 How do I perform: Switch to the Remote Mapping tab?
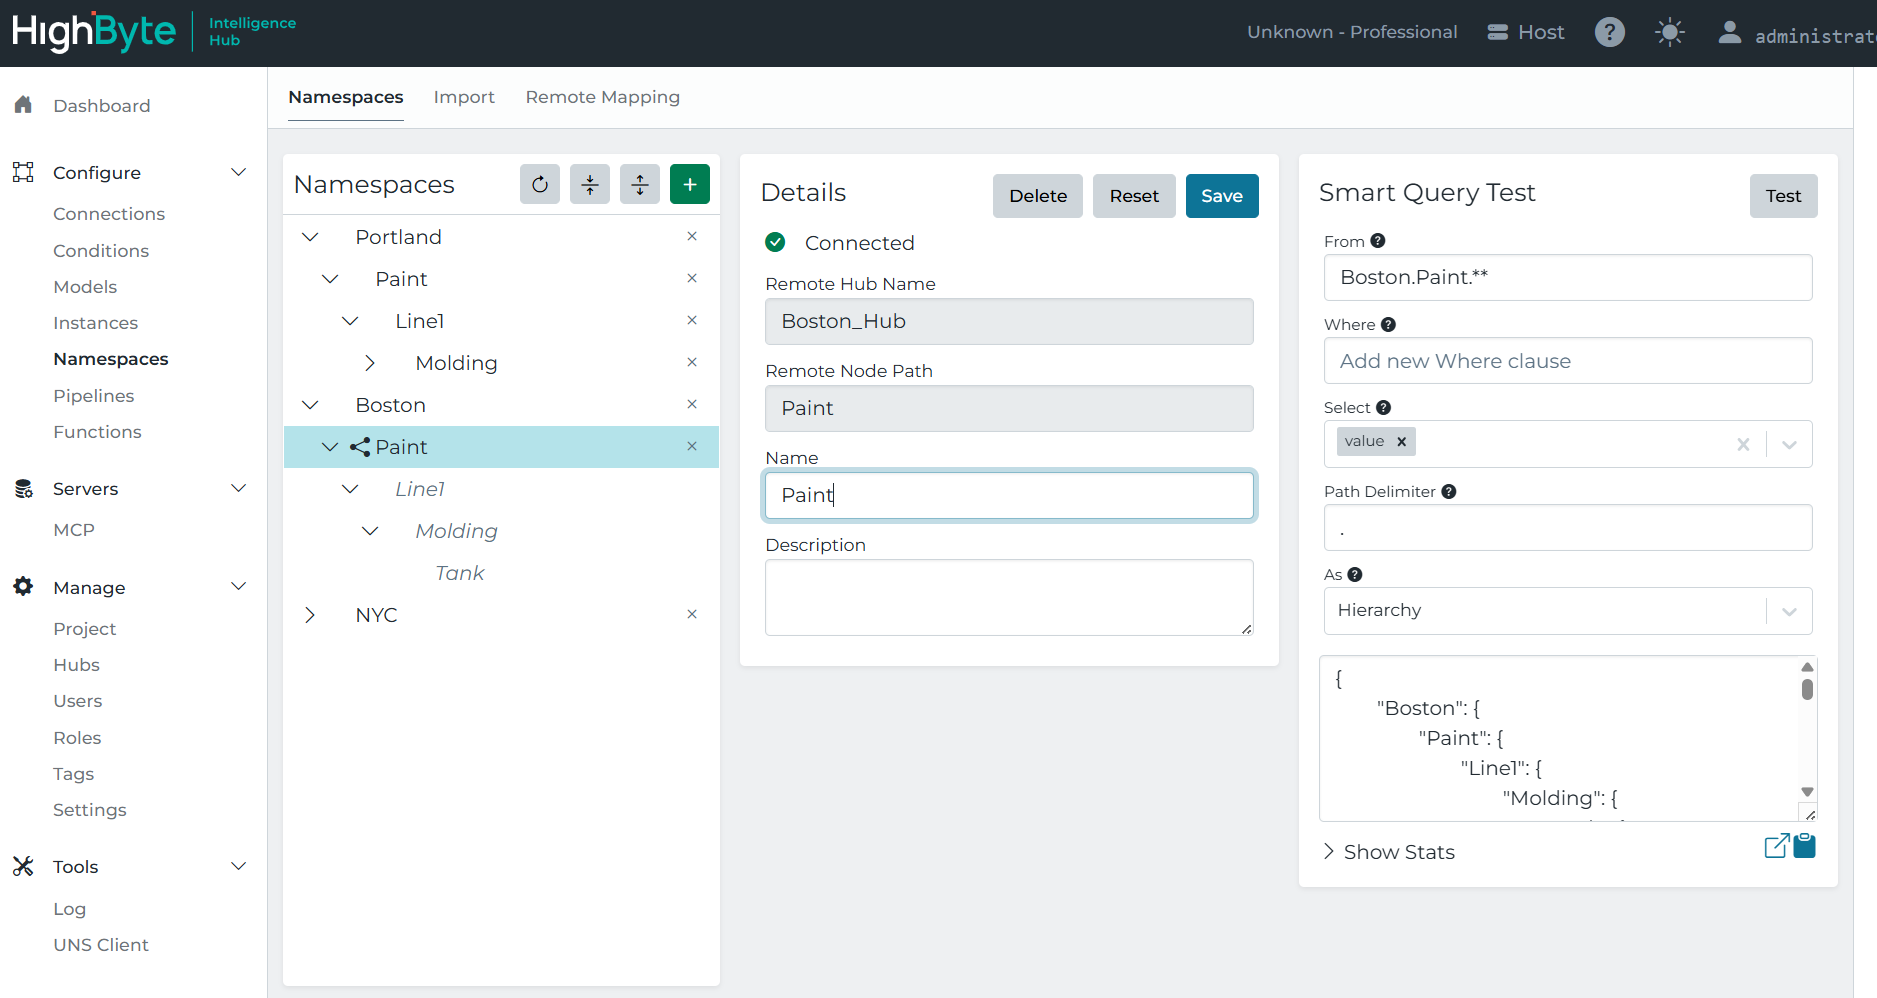click(602, 97)
